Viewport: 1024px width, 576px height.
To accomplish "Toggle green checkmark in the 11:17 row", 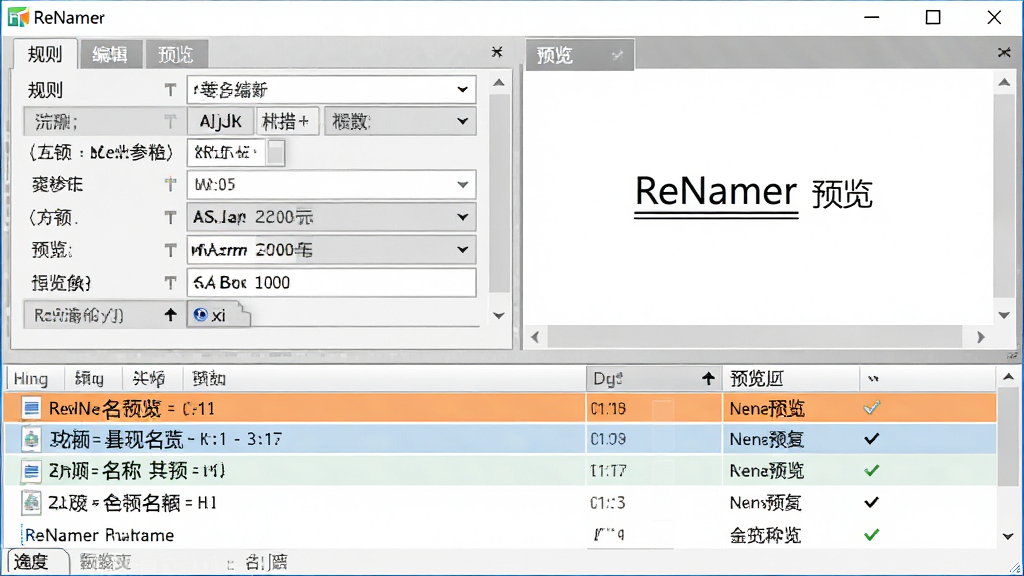I will [872, 470].
